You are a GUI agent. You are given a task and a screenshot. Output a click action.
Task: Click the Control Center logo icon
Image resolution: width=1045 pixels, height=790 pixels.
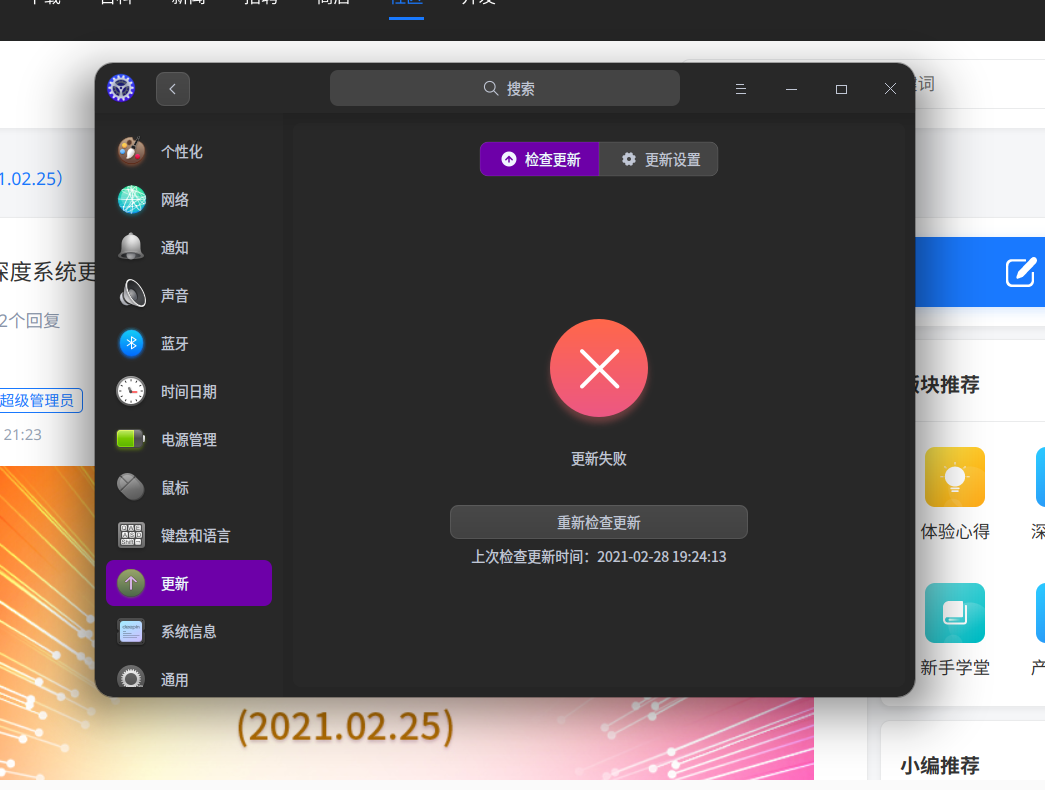coord(121,88)
